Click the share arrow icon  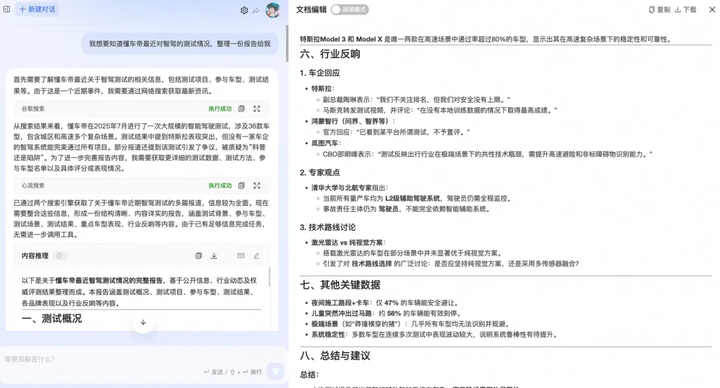(x=256, y=10)
